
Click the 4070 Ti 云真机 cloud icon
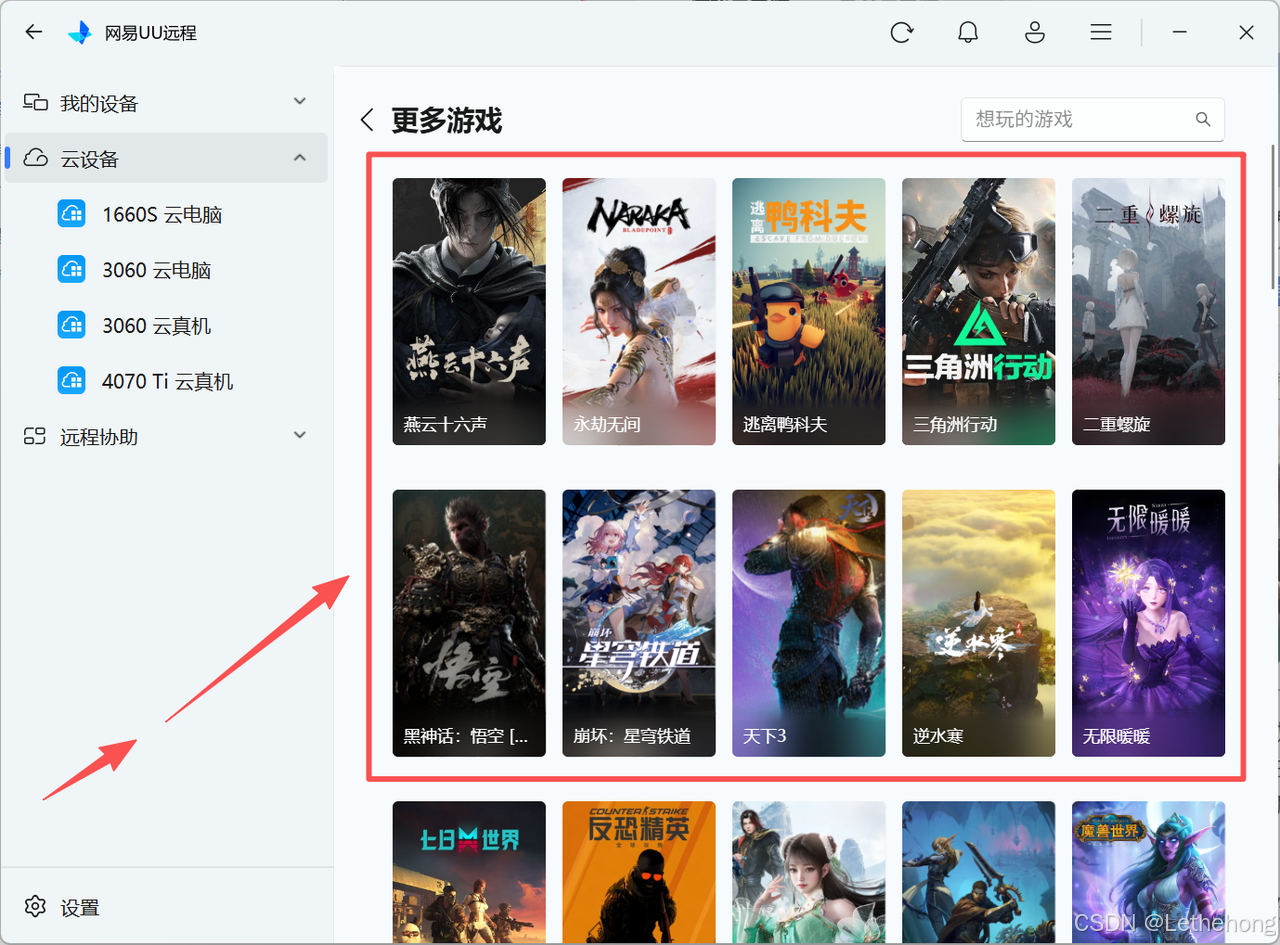pyautogui.click(x=71, y=381)
